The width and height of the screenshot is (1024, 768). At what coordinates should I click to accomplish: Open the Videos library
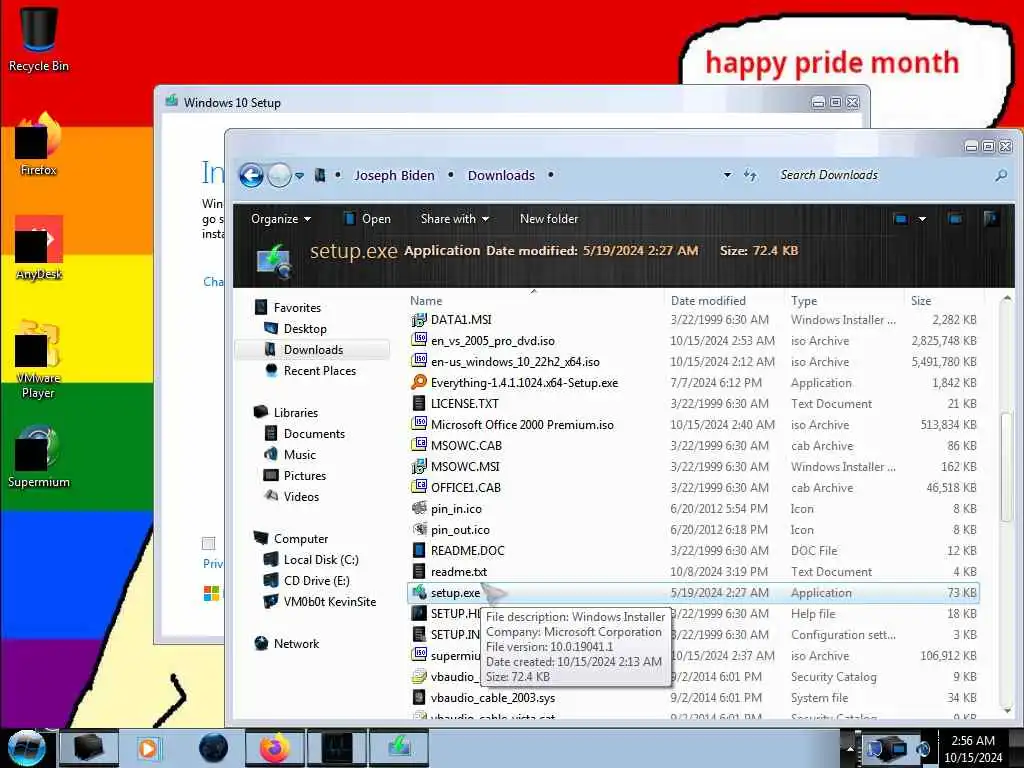(301, 496)
